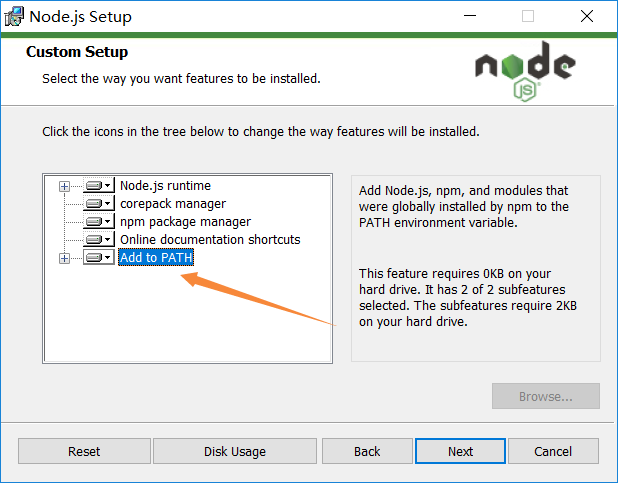Click 'Custom Setup' heading text
Image resolution: width=618 pixels, height=483 pixels.
77,52
